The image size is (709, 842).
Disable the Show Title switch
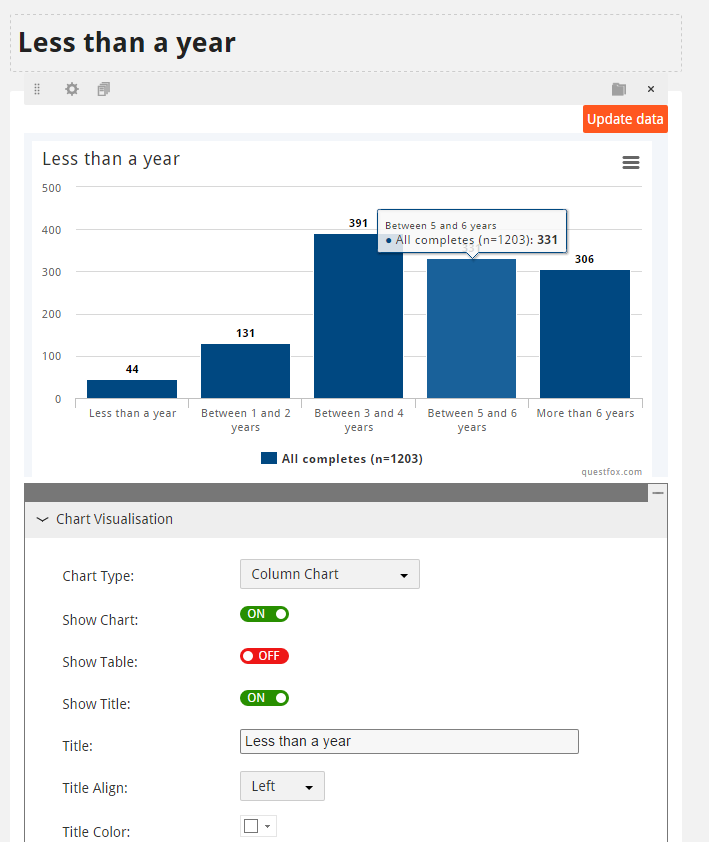click(264, 698)
